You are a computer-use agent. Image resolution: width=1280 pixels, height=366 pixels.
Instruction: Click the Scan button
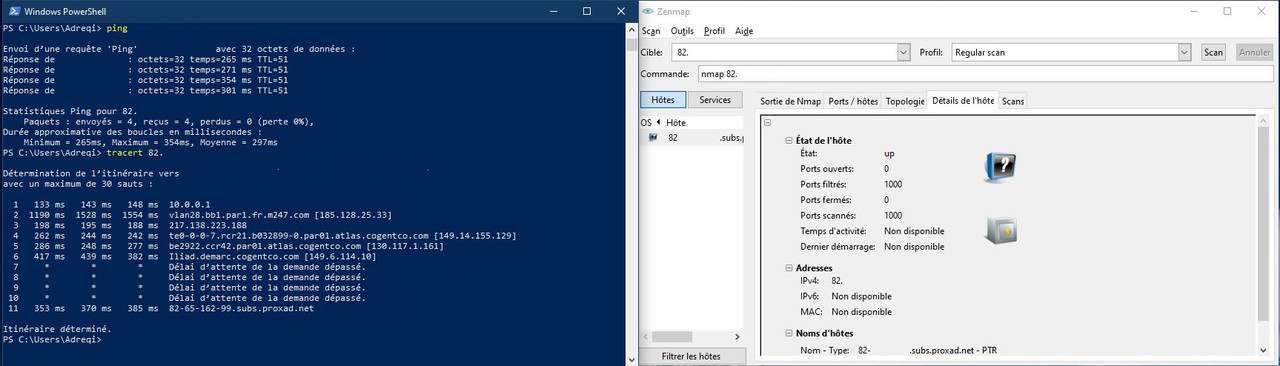coord(1213,52)
